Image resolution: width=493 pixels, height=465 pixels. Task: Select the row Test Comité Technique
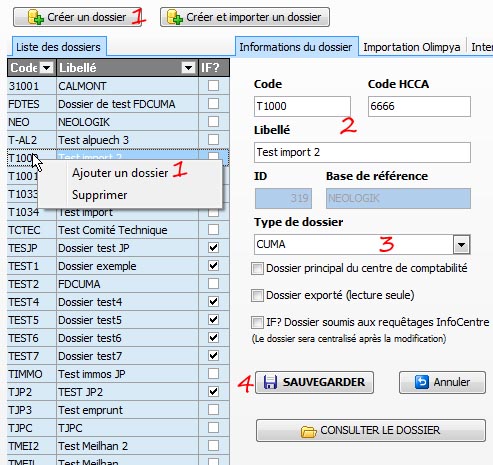point(118,230)
